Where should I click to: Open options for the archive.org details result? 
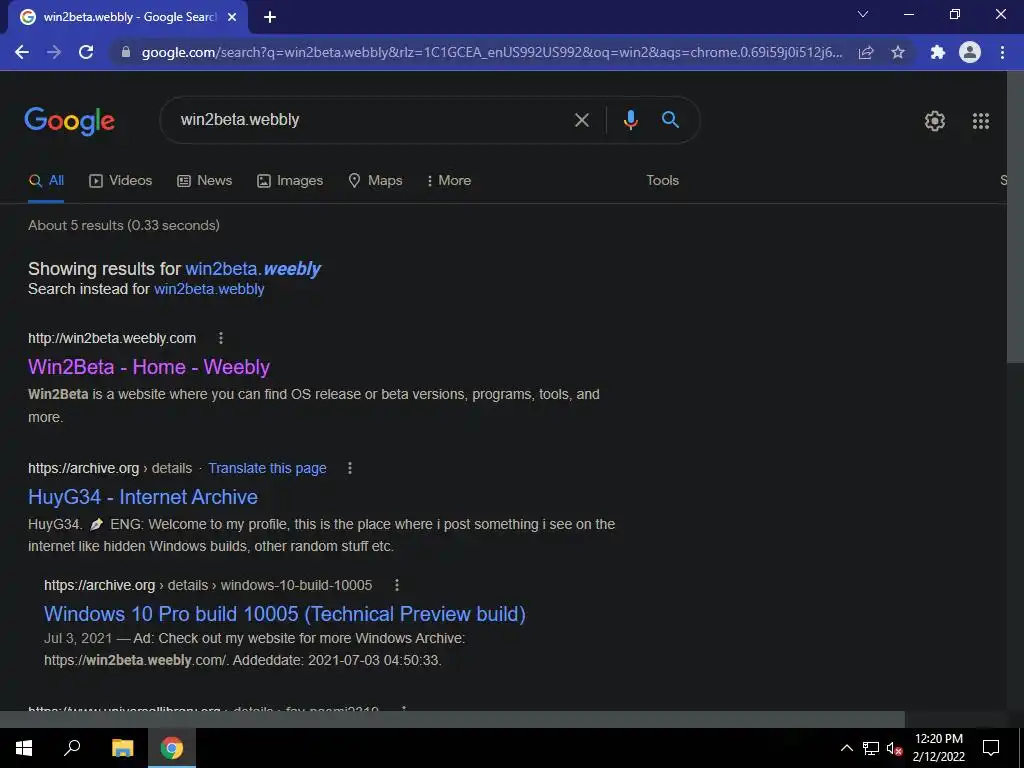(350, 468)
